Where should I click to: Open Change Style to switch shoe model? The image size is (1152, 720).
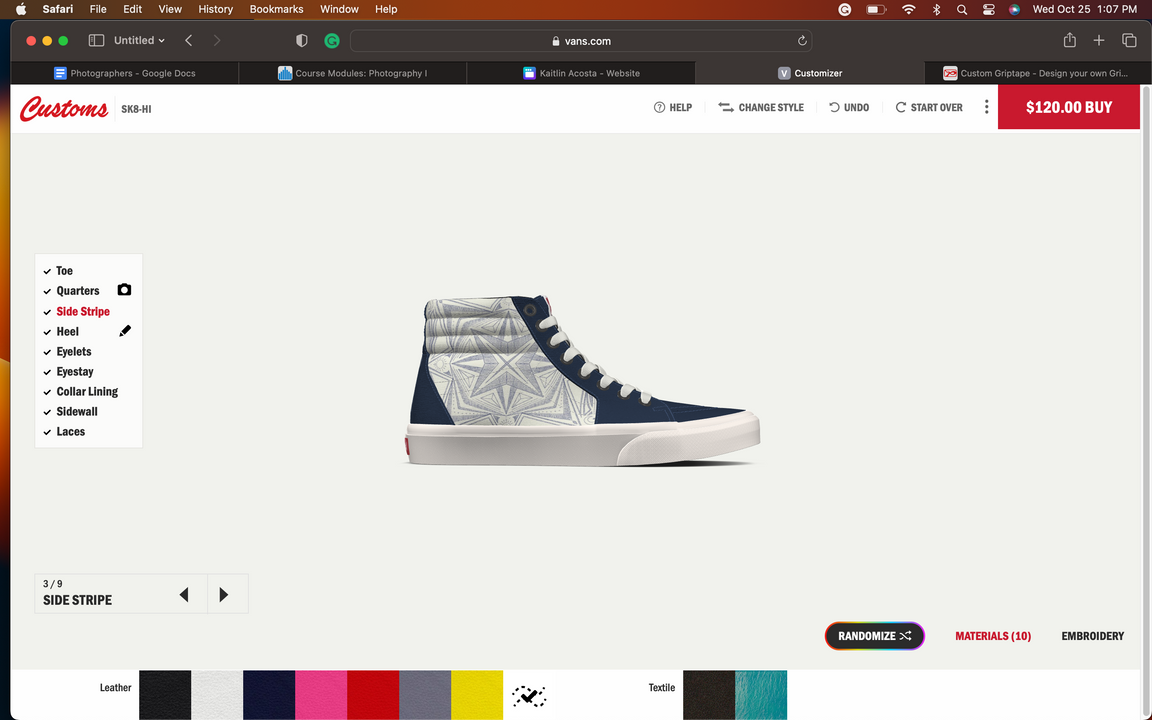761,107
